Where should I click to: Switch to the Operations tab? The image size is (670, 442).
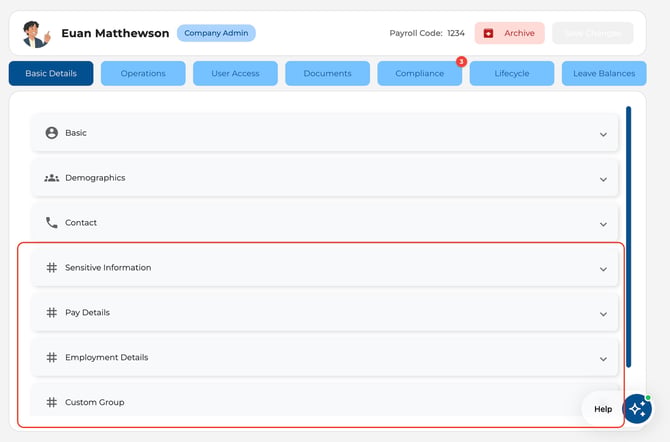tap(143, 74)
